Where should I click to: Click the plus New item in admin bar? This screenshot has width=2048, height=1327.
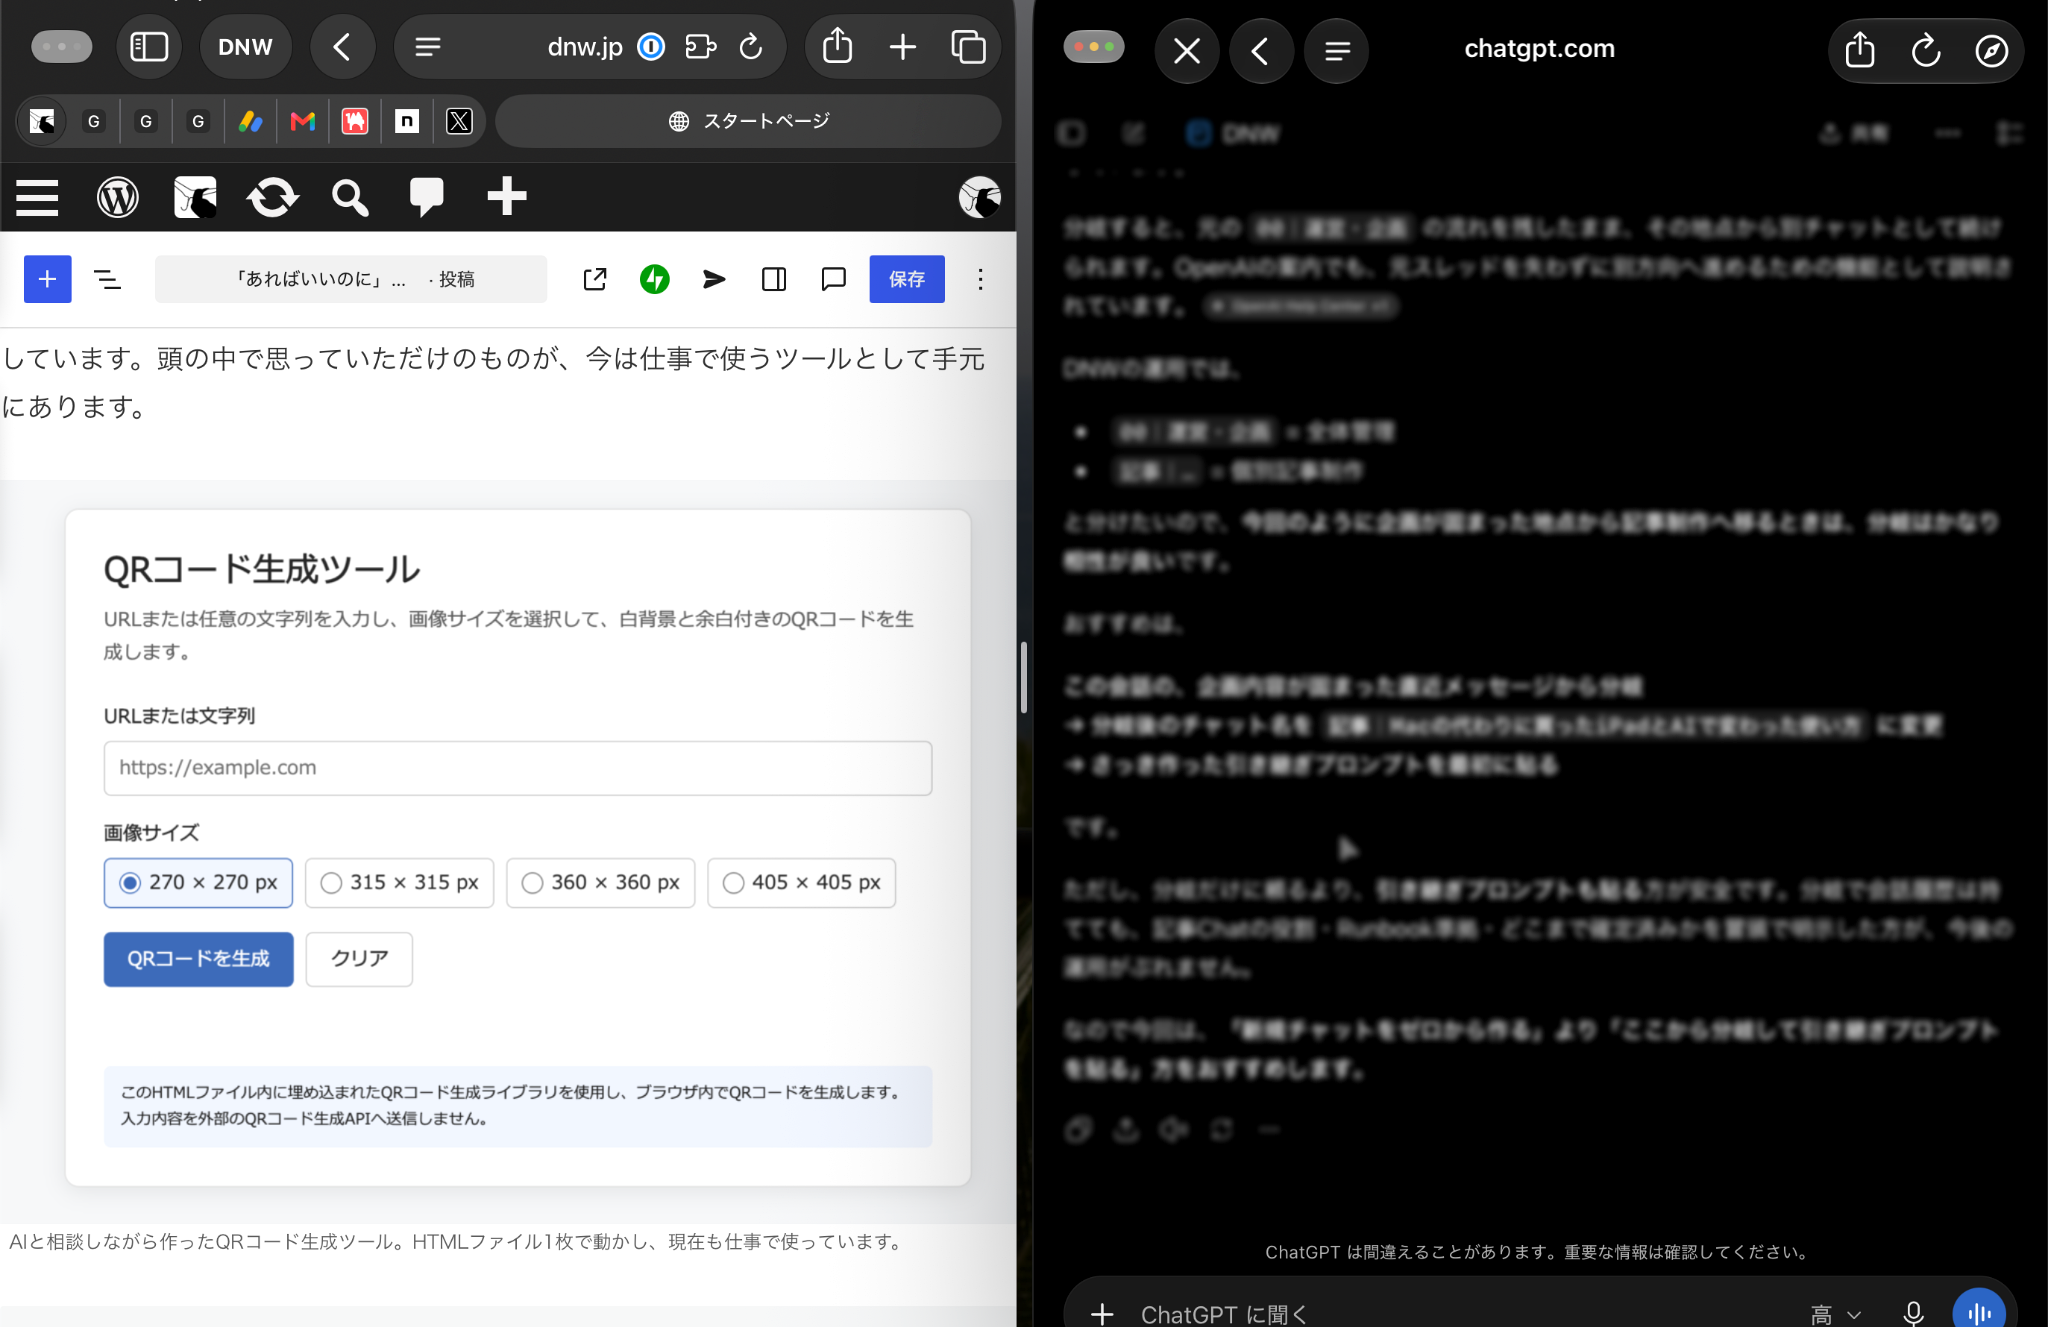tap(507, 196)
